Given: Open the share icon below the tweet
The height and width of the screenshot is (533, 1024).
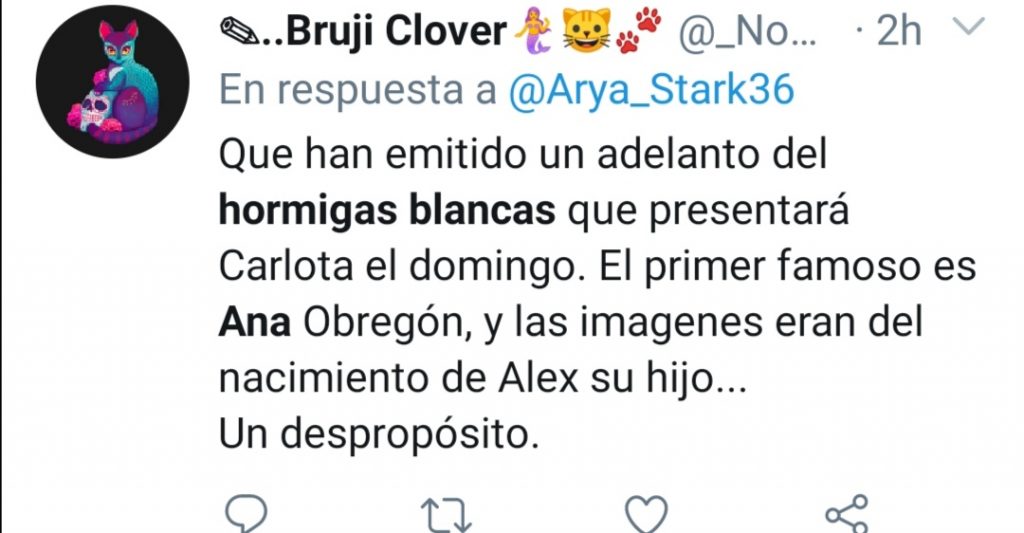Looking at the screenshot, I should 847,515.
